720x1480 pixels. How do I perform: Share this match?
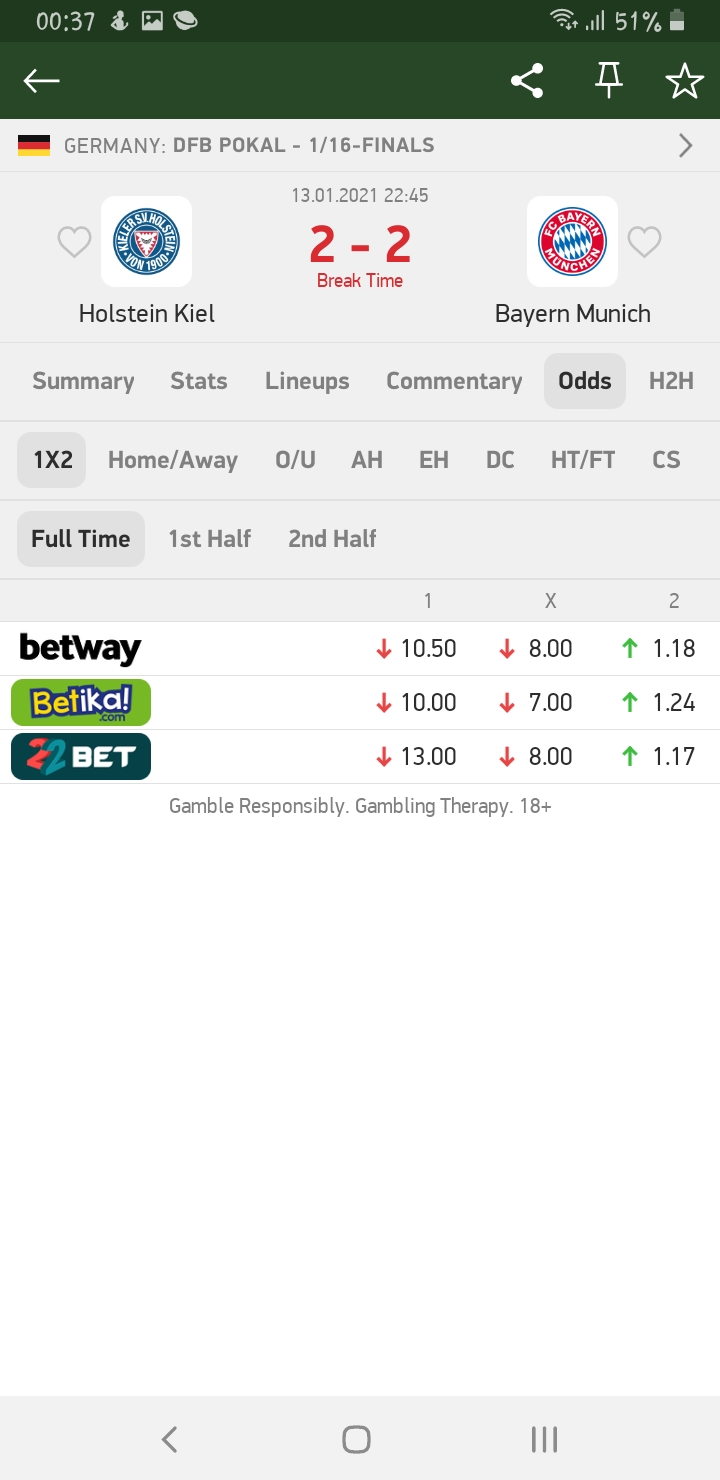(x=527, y=81)
